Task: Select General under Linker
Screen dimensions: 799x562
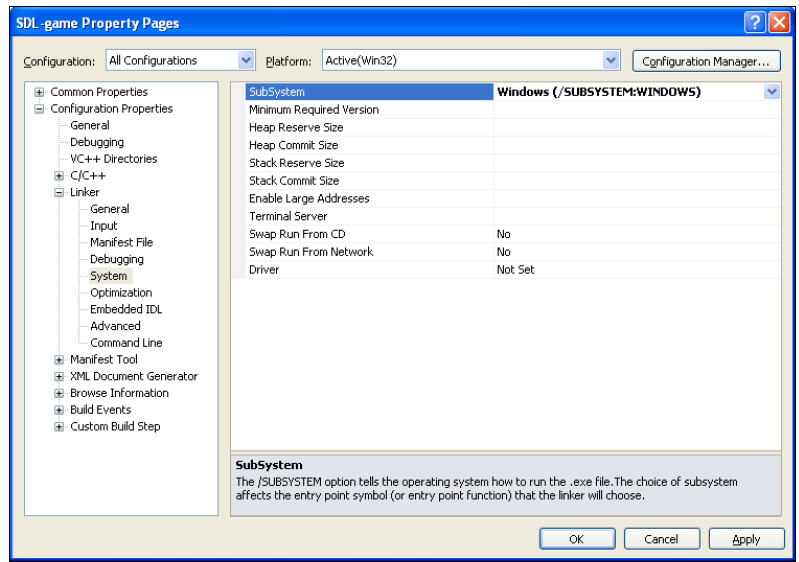Action: tap(110, 209)
